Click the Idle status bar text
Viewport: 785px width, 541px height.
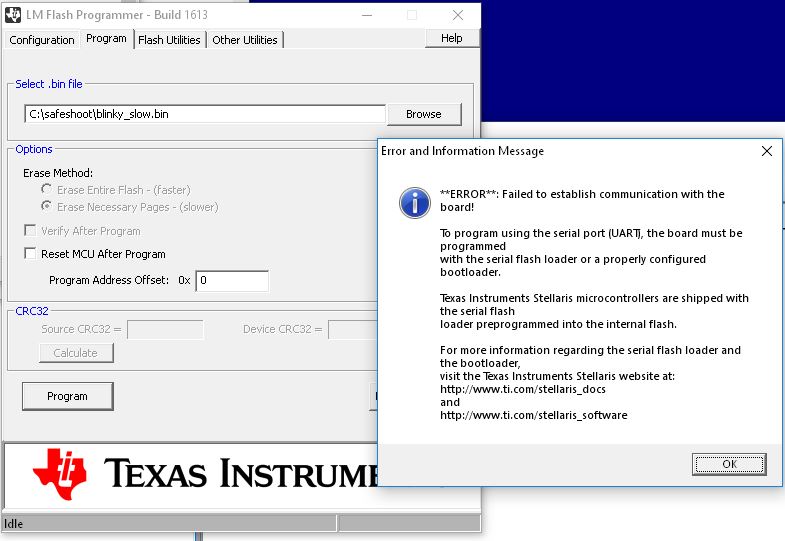pyautogui.click(x=14, y=524)
